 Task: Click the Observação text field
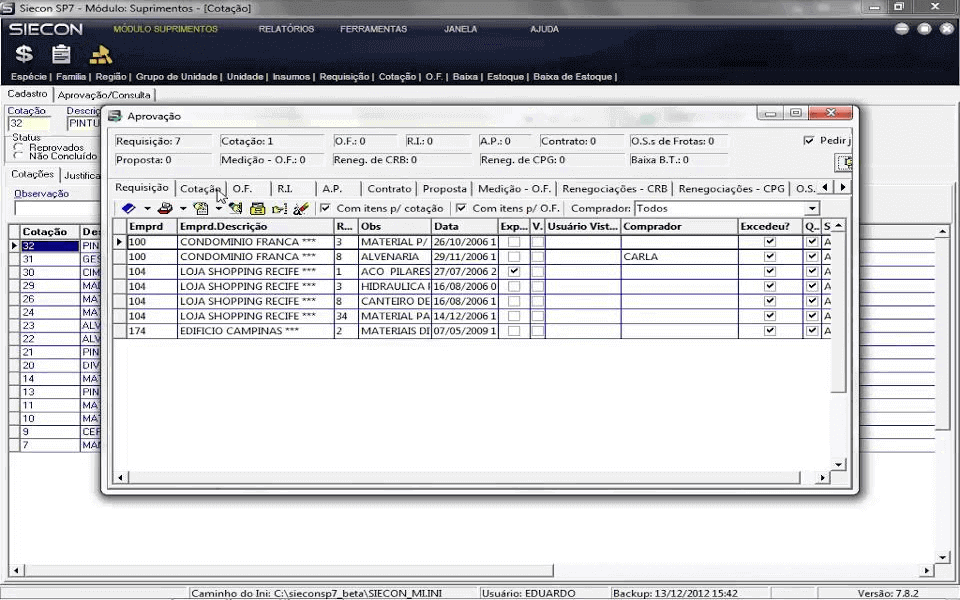pyautogui.click(x=57, y=208)
